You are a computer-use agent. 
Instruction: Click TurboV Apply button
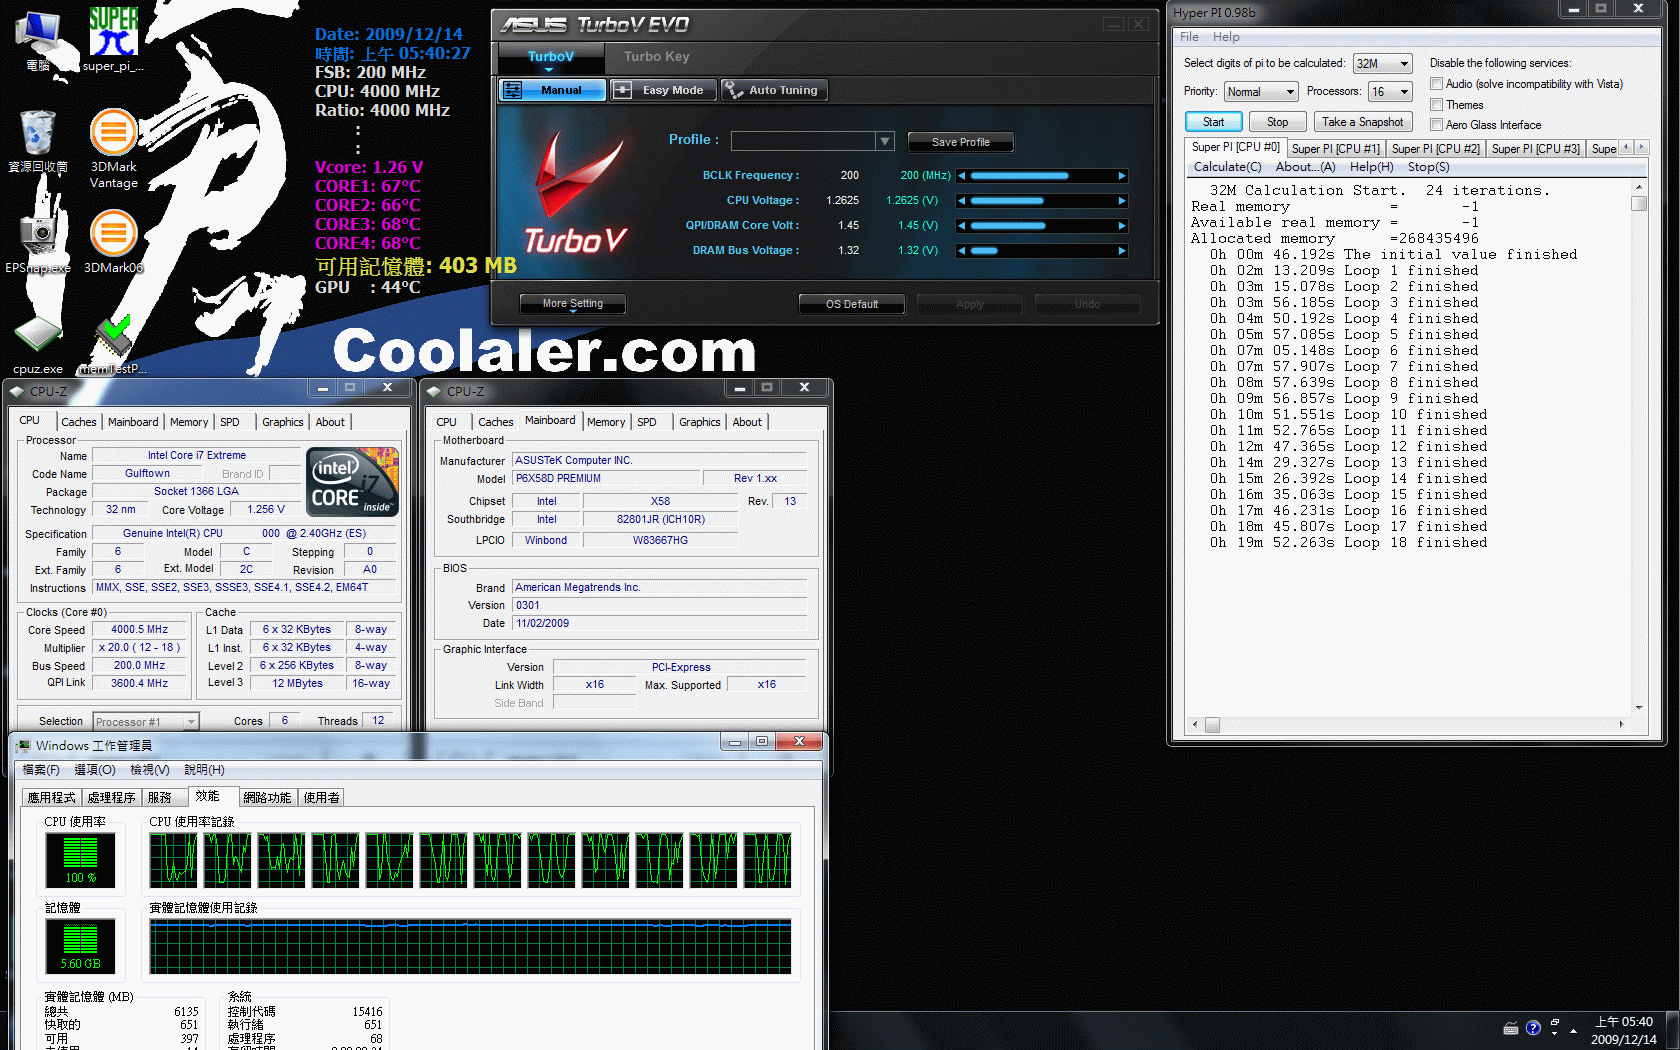[969, 304]
